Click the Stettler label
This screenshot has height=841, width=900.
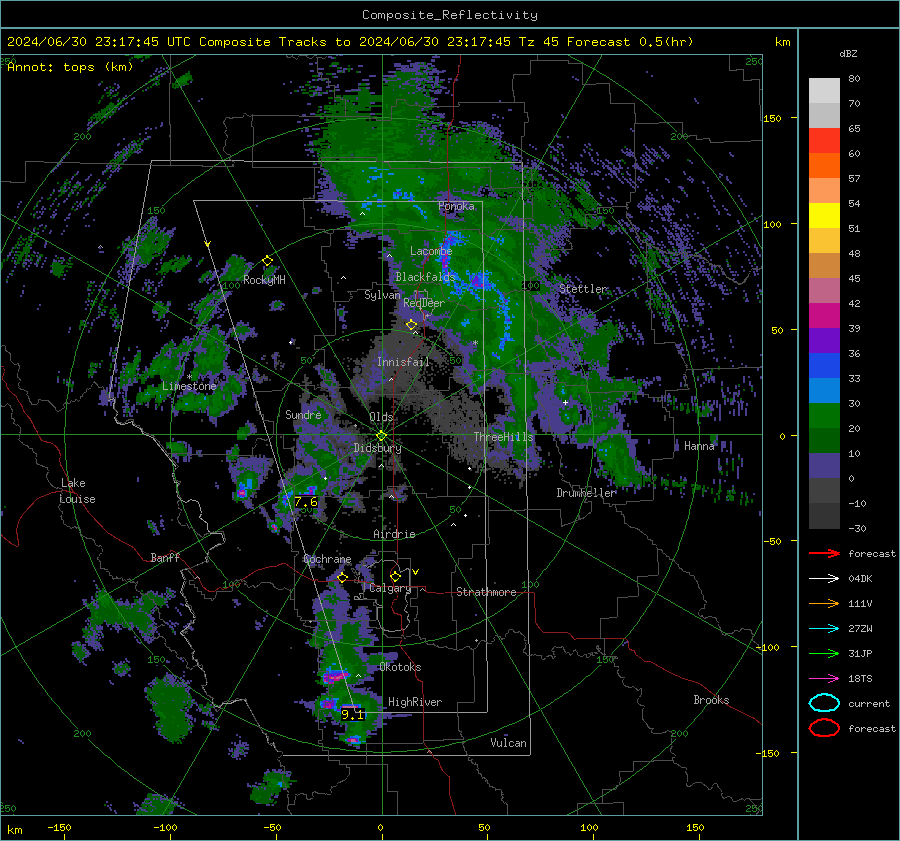[583, 289]
